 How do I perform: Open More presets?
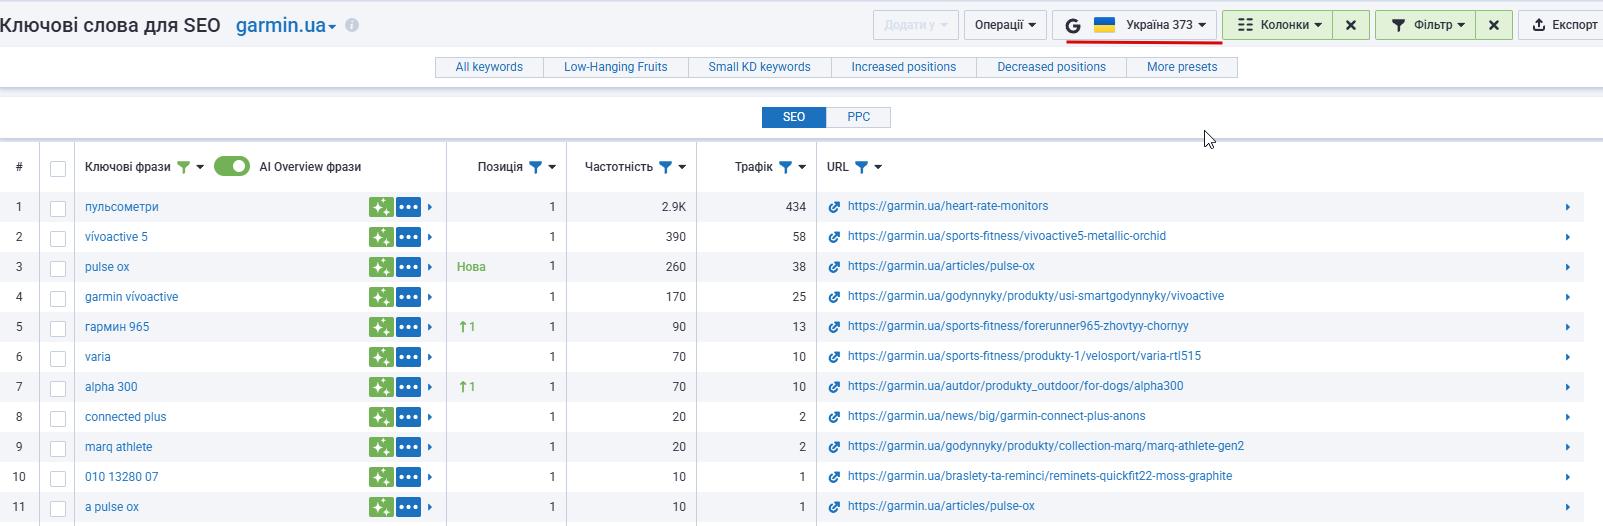tap(1182, 67)
